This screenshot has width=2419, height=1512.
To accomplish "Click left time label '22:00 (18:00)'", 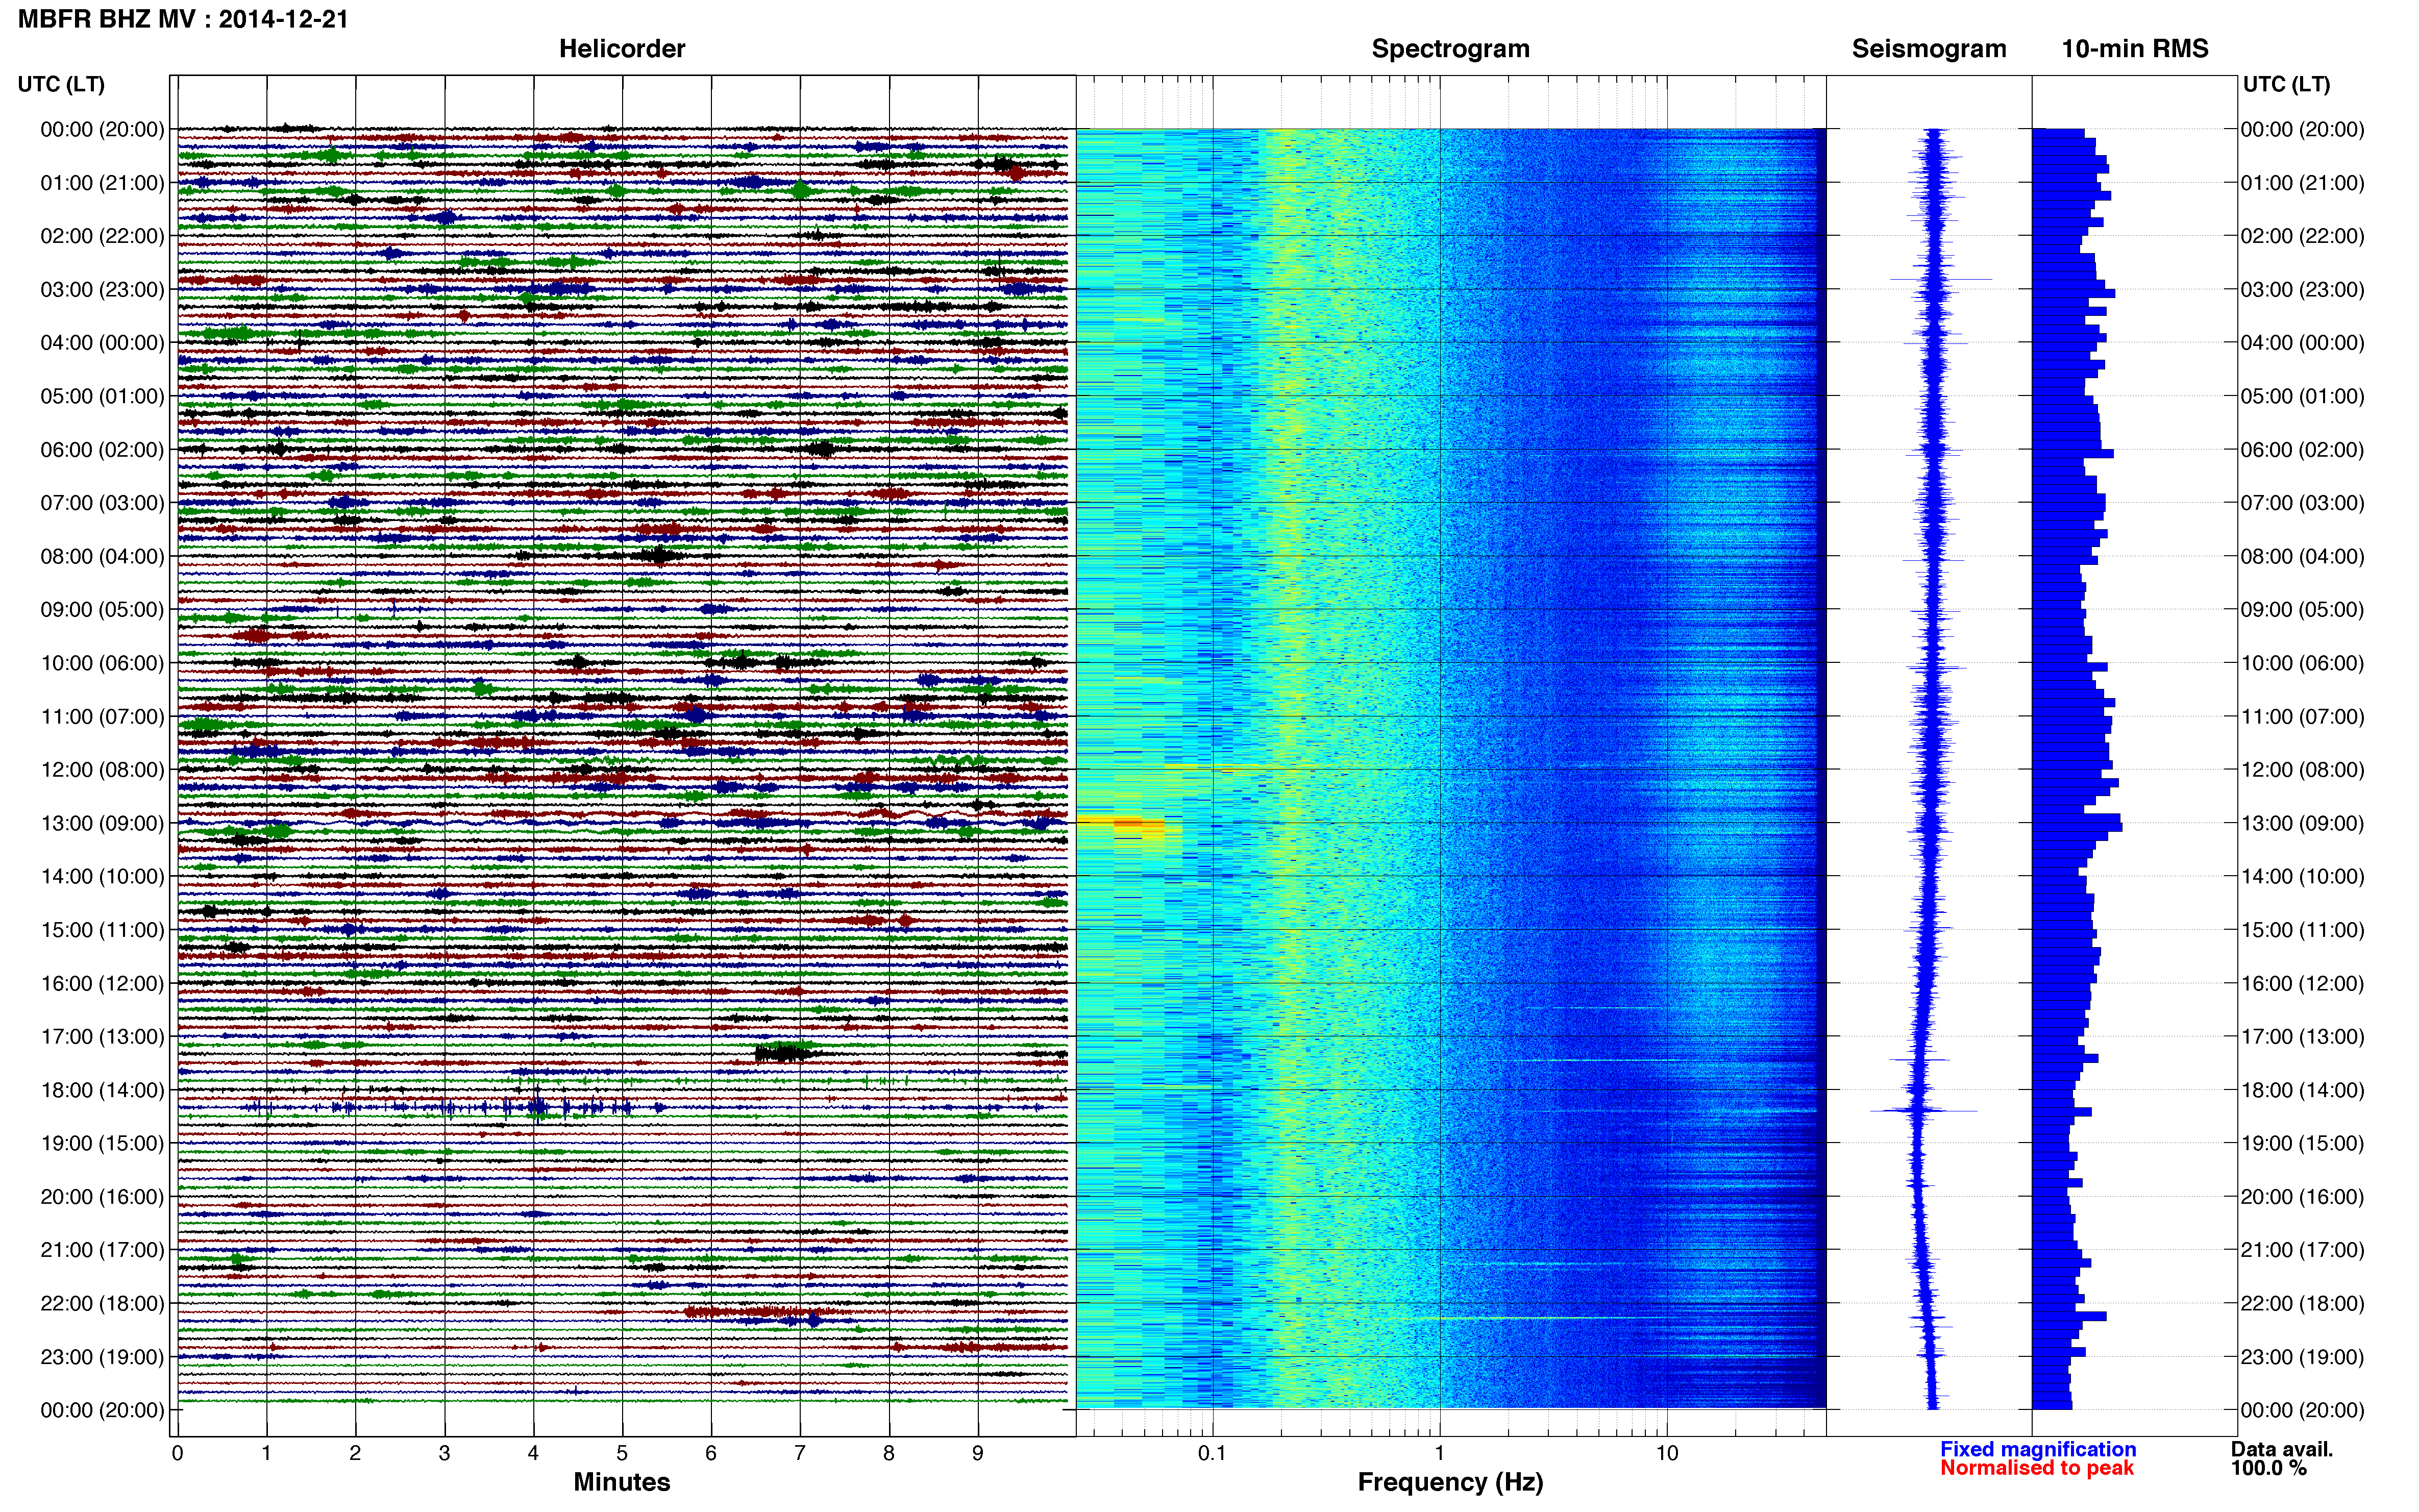I will (x=102, y=1304).
